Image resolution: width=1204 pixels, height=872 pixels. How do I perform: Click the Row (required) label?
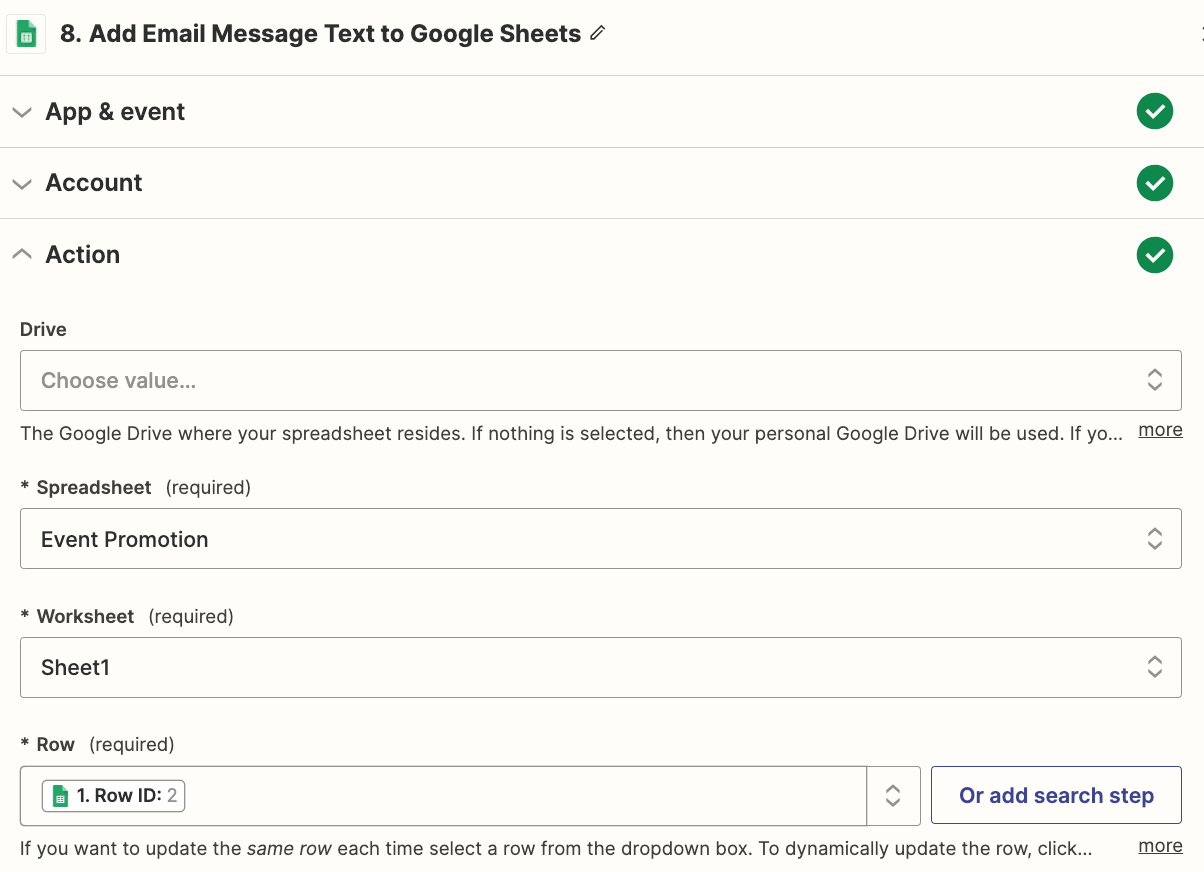pyautogui.click(x=97, y=744)
